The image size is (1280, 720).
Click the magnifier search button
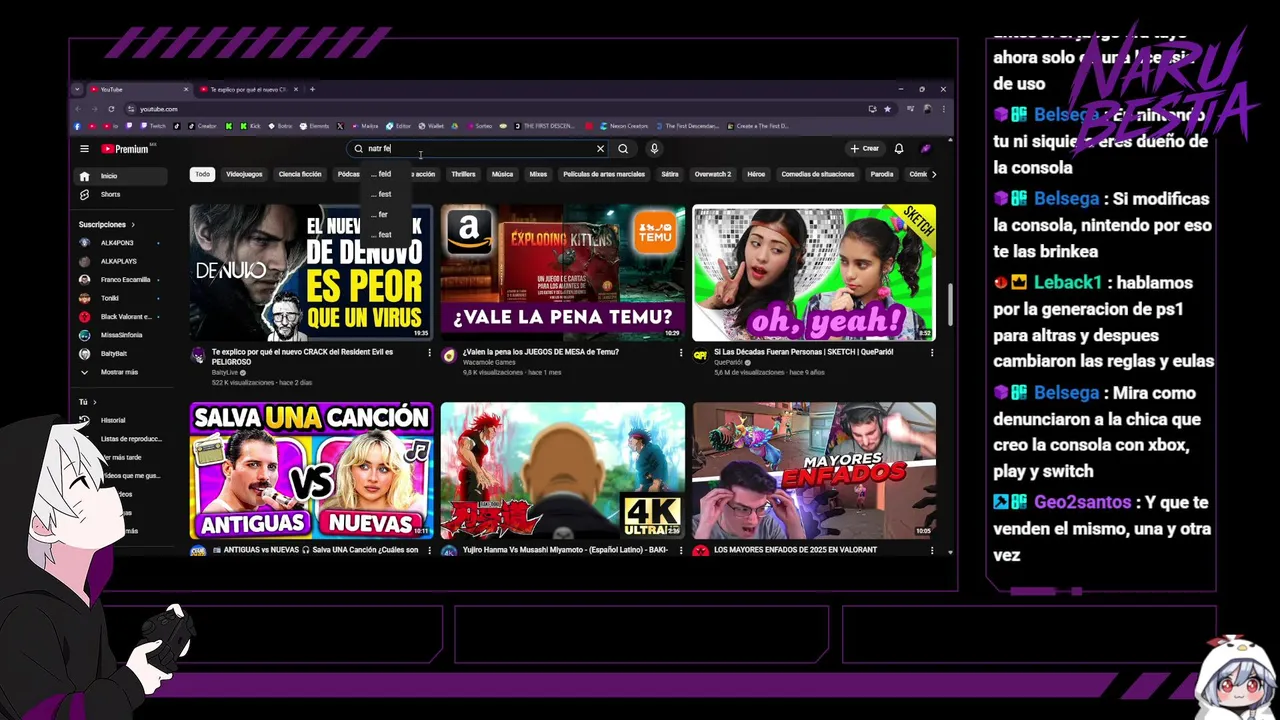(x=623, y=149)
